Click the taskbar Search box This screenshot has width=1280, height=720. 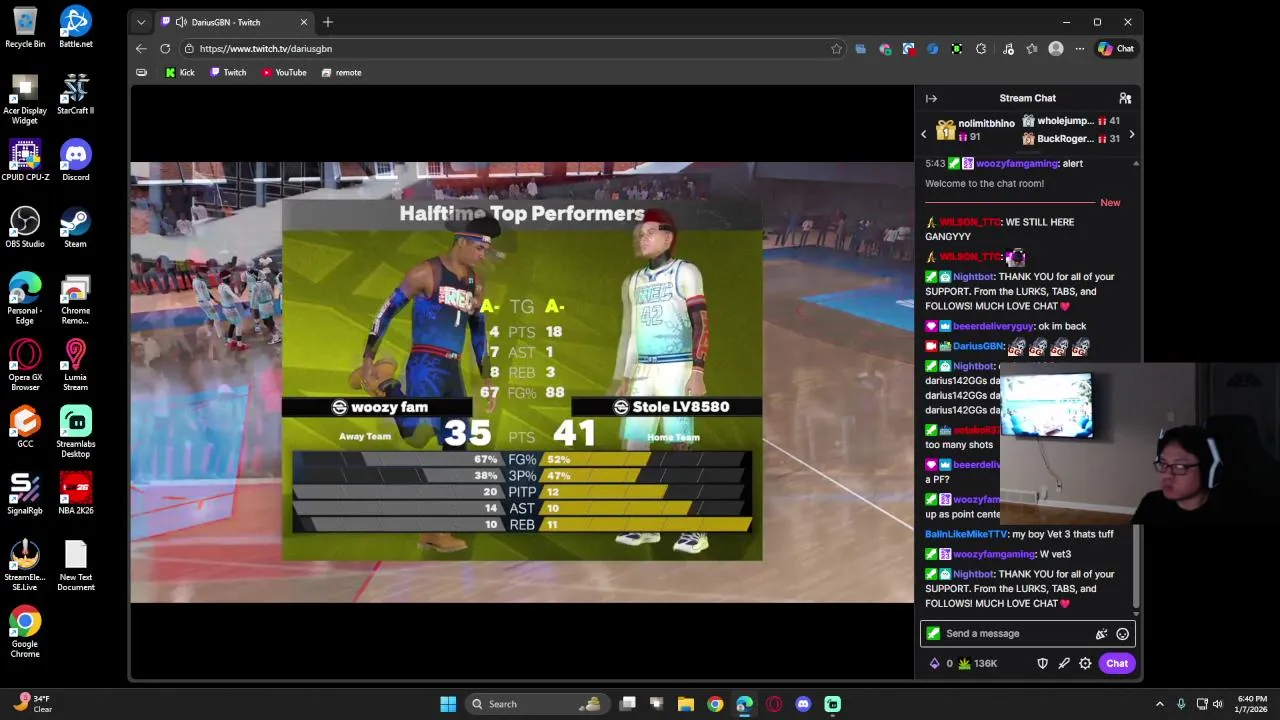pyautogui.click(x=538, y=704)
